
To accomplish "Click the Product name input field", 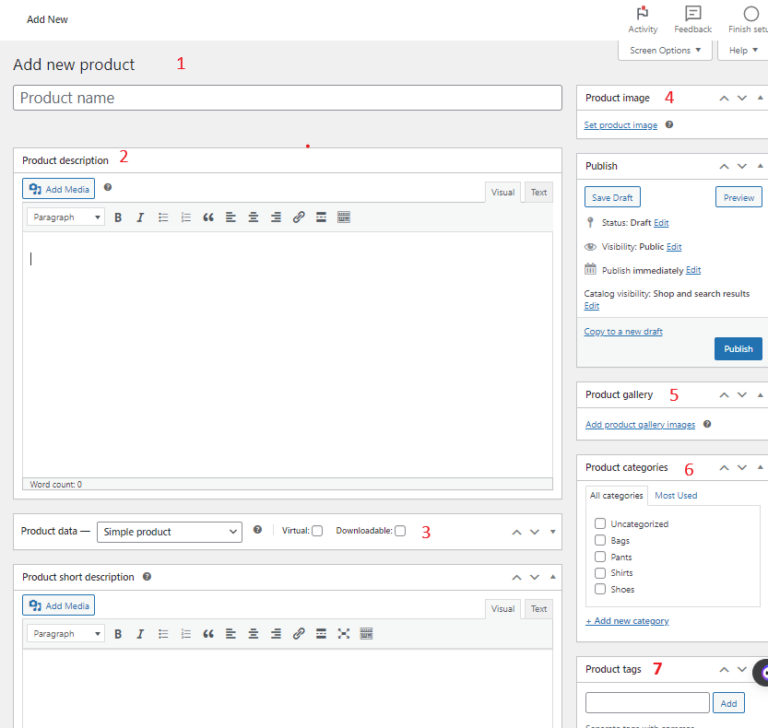I will (x=288, y=98).
